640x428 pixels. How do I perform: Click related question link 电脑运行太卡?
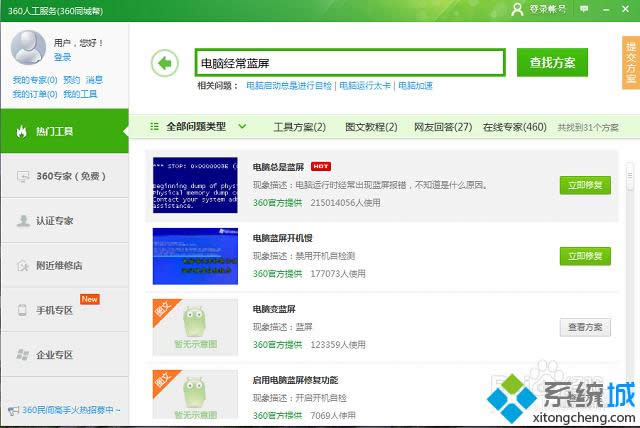click(365, 86)
